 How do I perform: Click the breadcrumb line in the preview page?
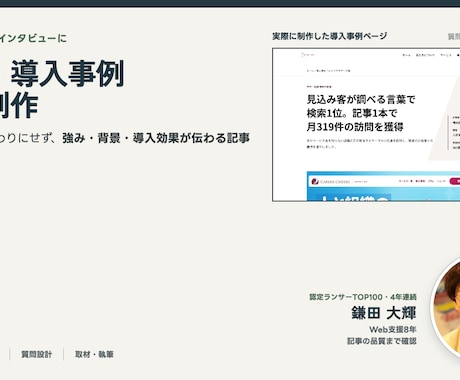[328, 71]
